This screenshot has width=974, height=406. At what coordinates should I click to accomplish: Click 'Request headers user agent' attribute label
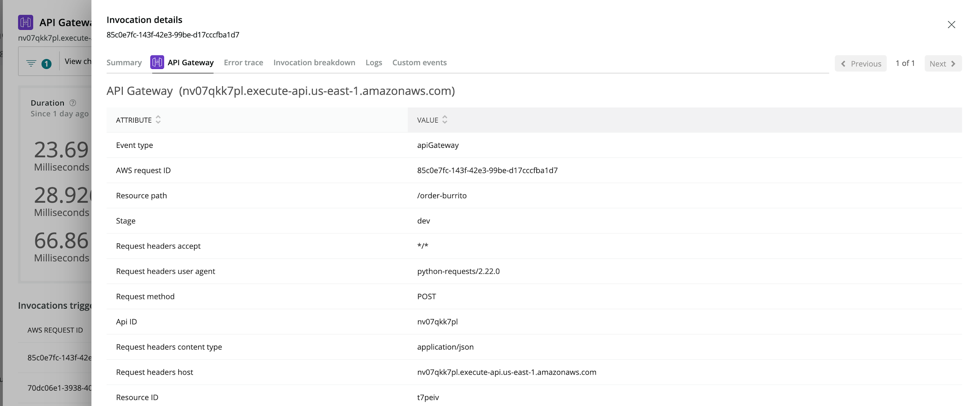coord(166,271)
